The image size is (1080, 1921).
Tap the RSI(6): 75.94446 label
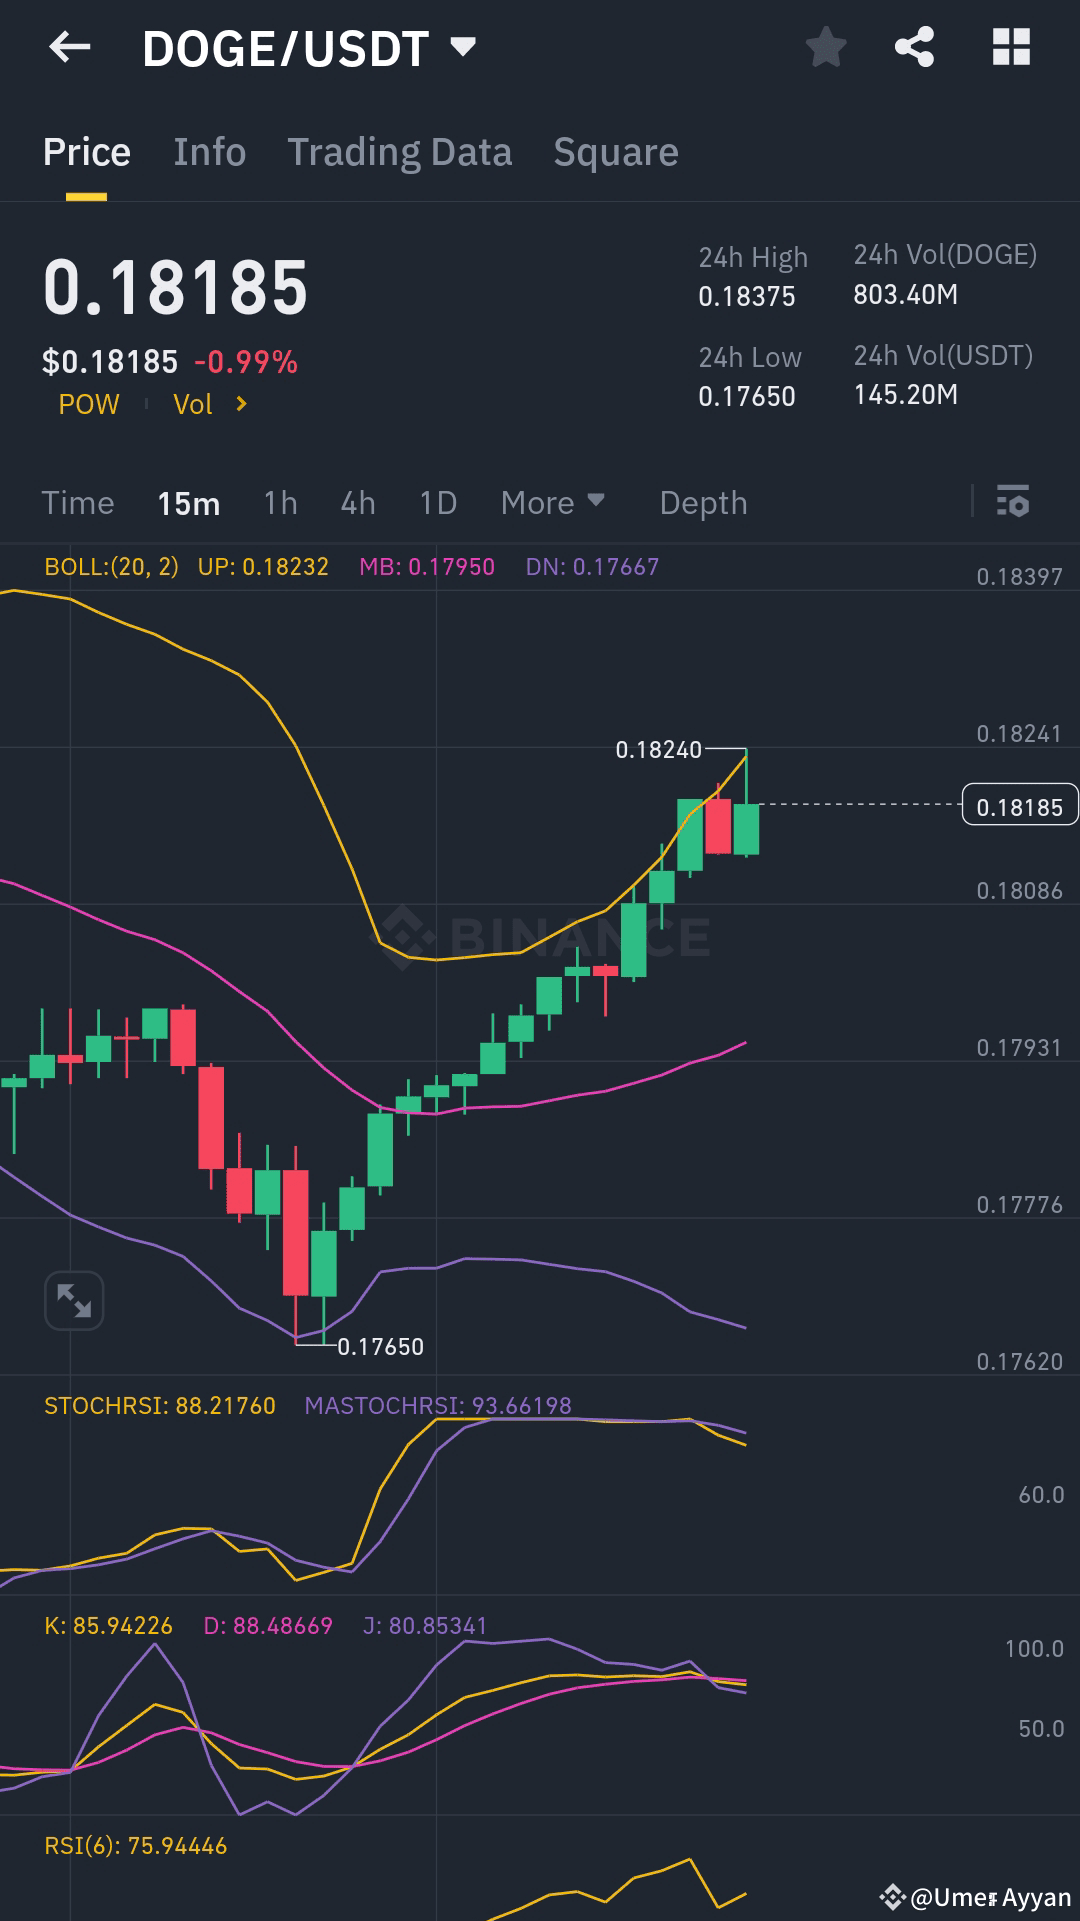point(136,1846)
